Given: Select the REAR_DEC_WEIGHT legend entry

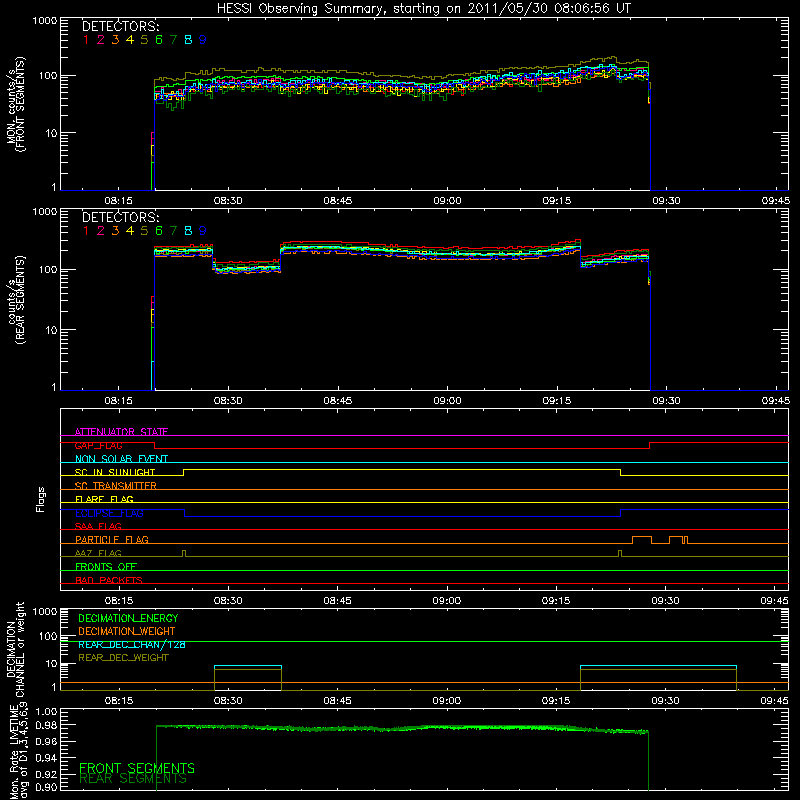Looking at the screenshot, I should [x=123, y=658].
